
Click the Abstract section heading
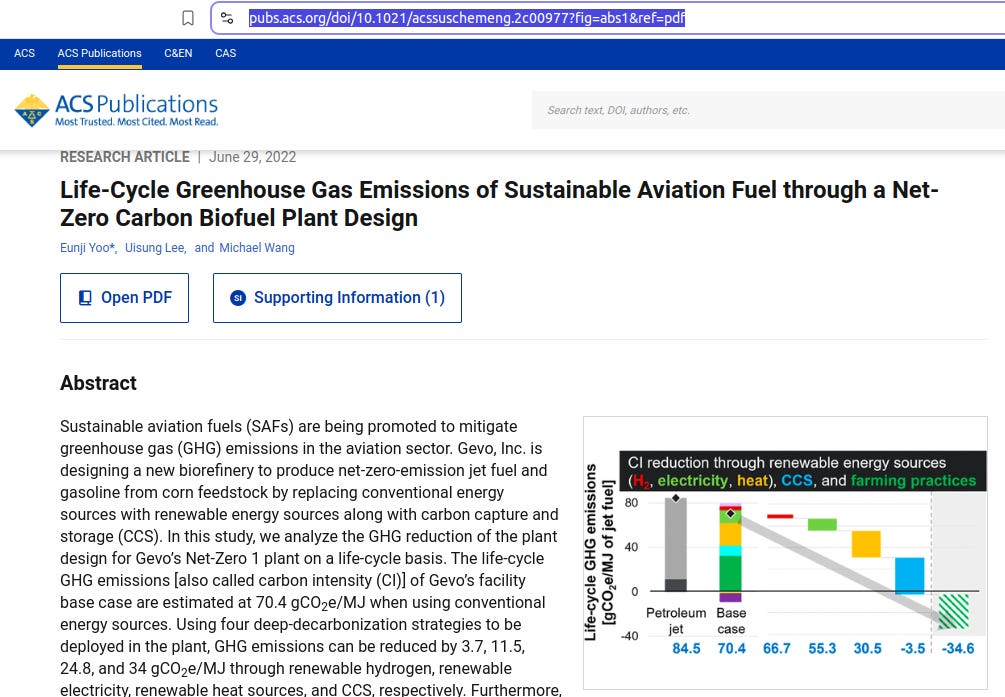pos(98,383)
